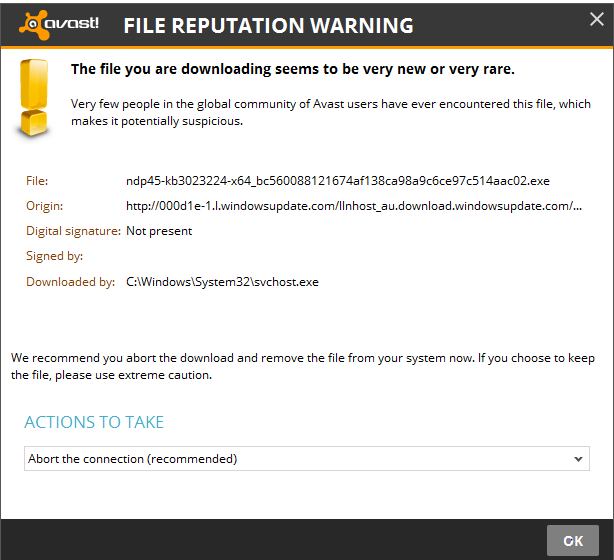
Task: Click the 'We recommend you abort' recommendation text
Action: [303, 367]
